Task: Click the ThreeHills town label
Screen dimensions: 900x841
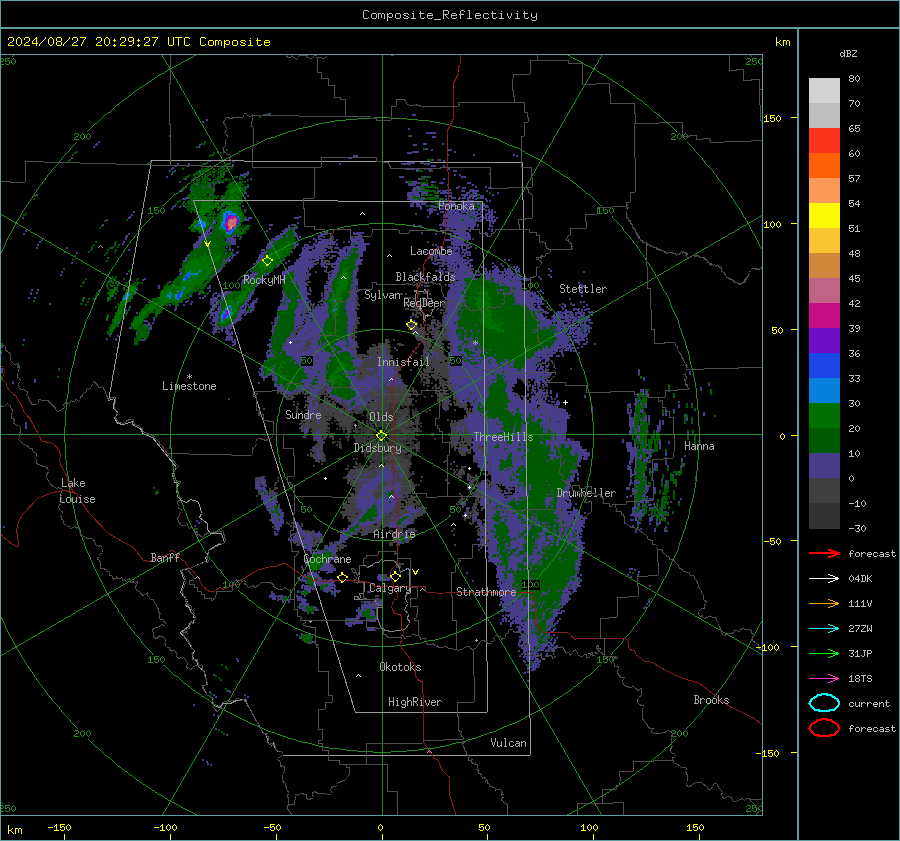Action: [x=503, y=437]
